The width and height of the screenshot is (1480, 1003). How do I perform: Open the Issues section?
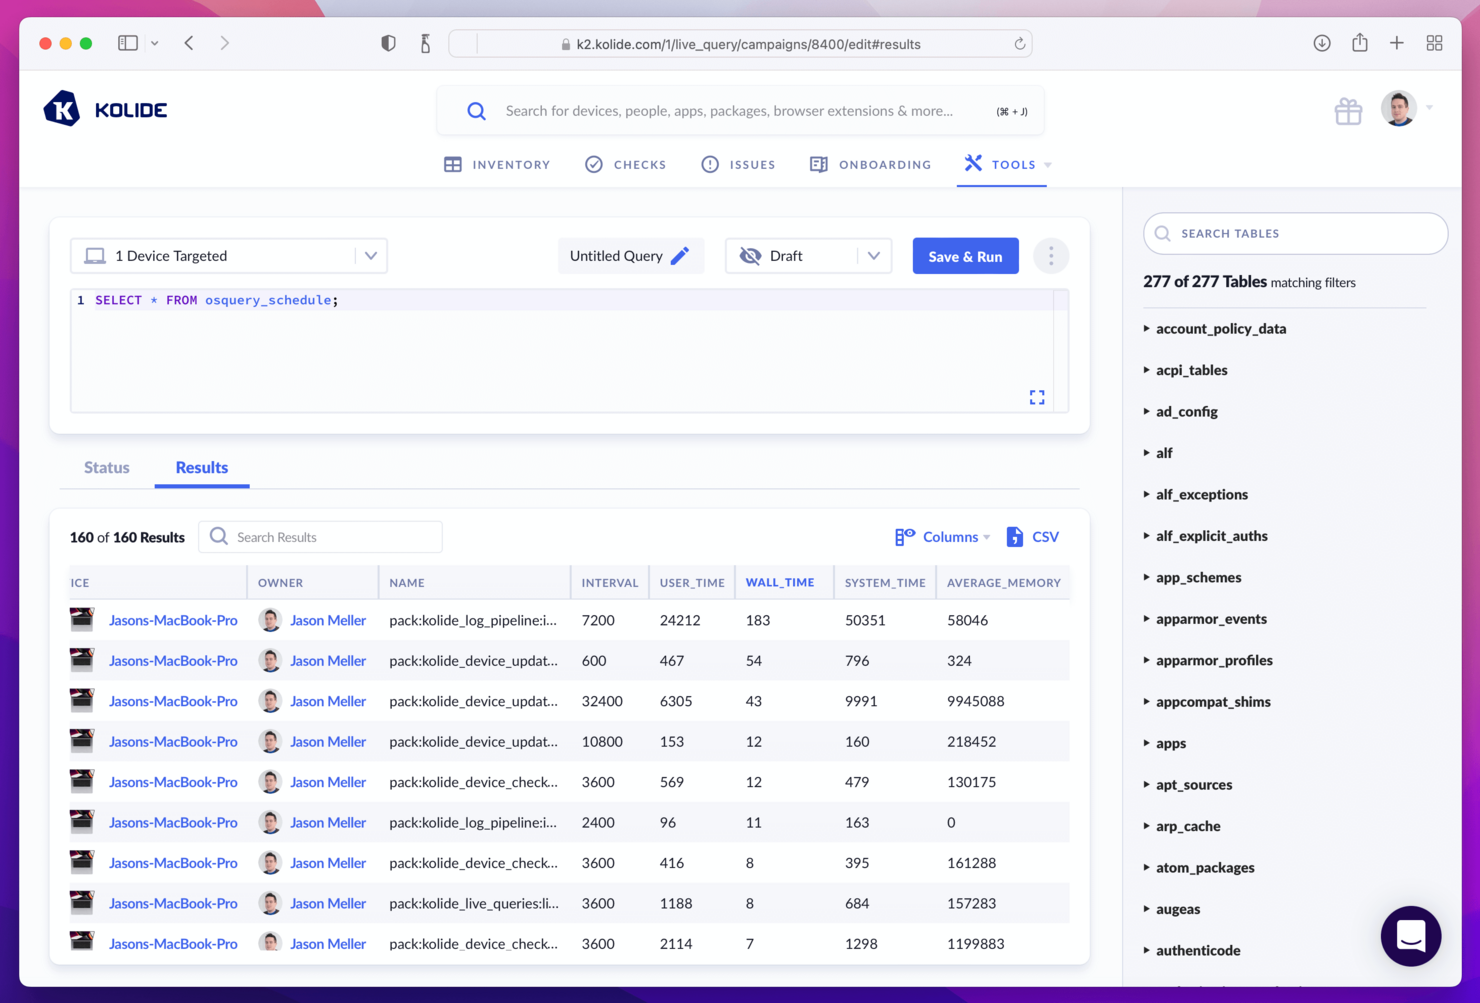(738, 164)
